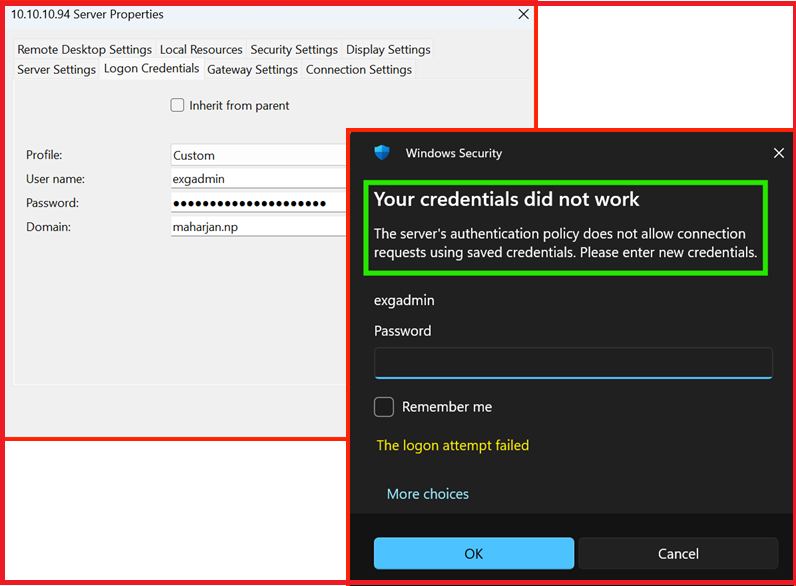Click the User name field with exgadmin
This screenshot has width=796, height=586.
259,179
